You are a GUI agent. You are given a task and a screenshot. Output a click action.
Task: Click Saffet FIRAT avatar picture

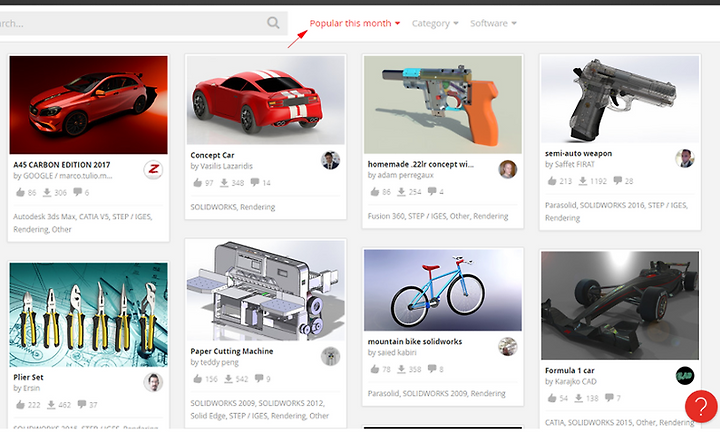[685, 158]
